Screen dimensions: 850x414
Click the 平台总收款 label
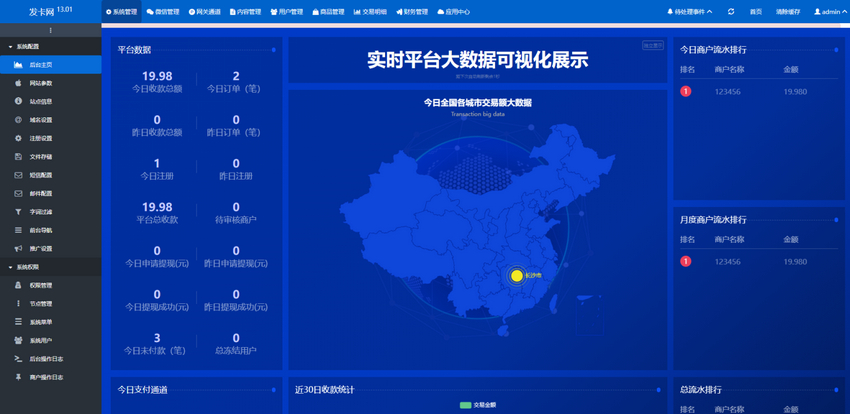point(157,220)
